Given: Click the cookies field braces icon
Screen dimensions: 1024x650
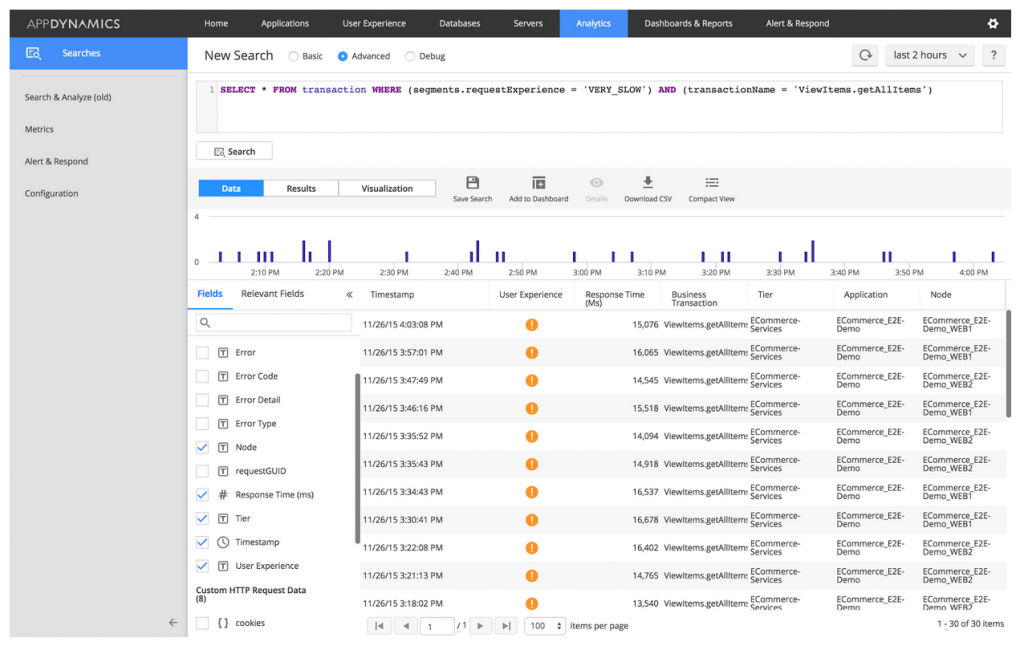Looking at the screenshot, I should click(x=223, y=623).
